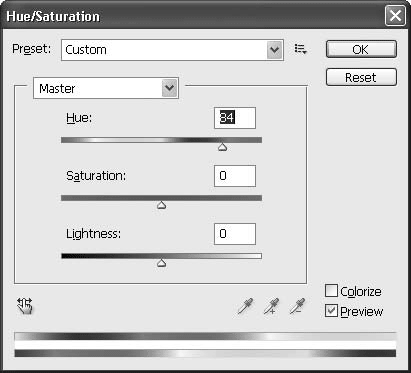The height and width of the screenshot is (373, 411).
Task: Click the Lightness slider handle
Action: 162,263
